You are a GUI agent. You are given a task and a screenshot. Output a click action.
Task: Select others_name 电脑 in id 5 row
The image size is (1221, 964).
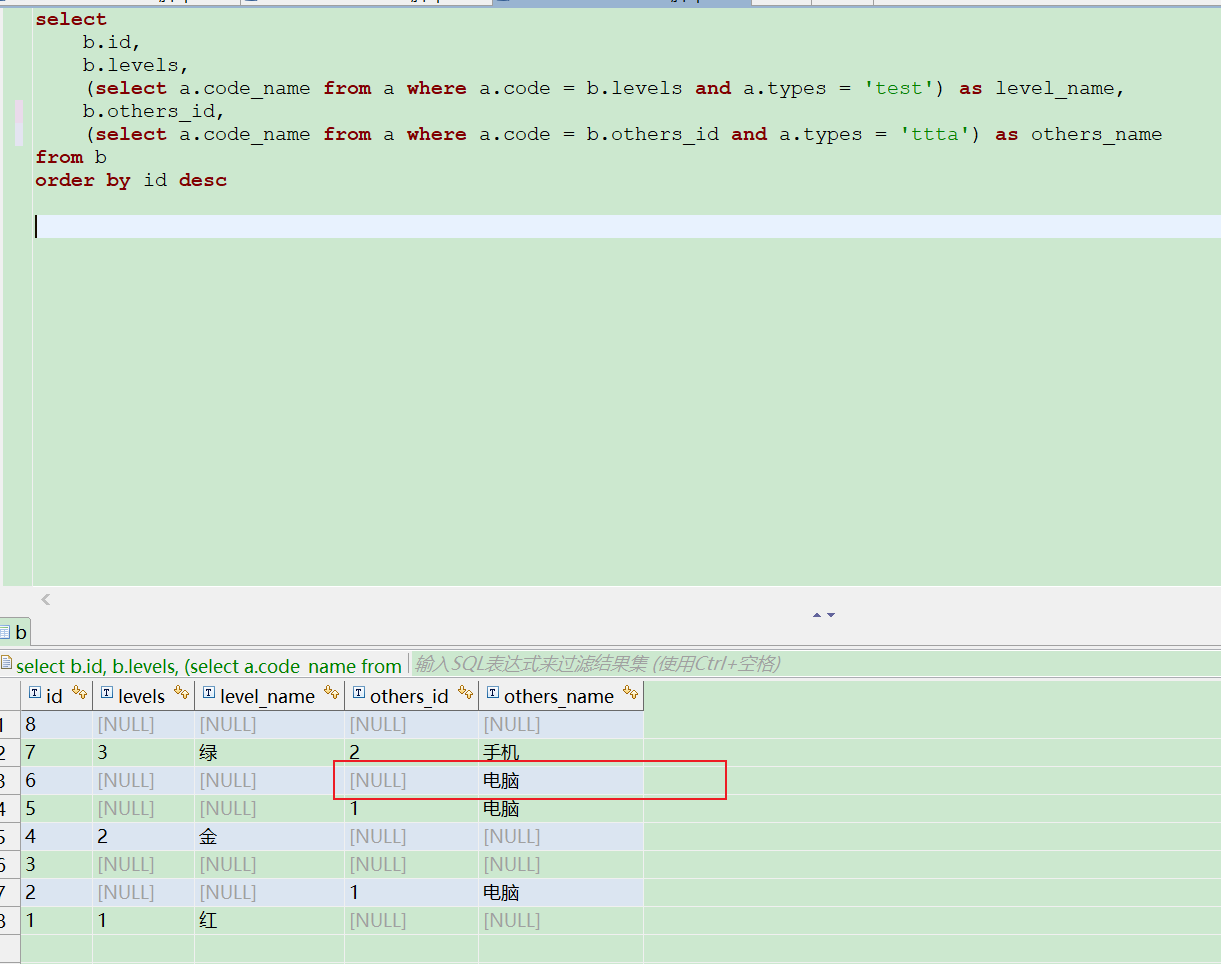pos(560,808)
